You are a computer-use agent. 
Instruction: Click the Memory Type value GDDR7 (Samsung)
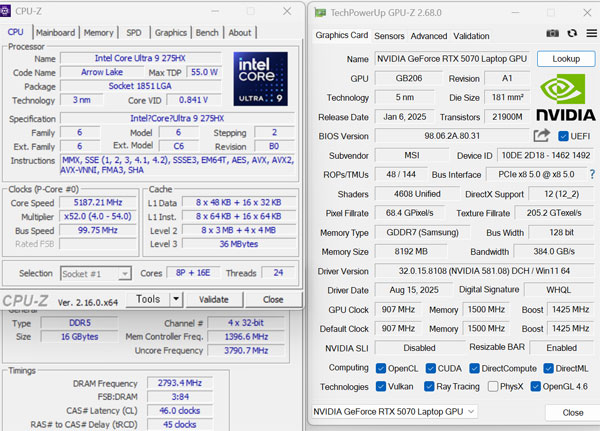tap(422, 232)
